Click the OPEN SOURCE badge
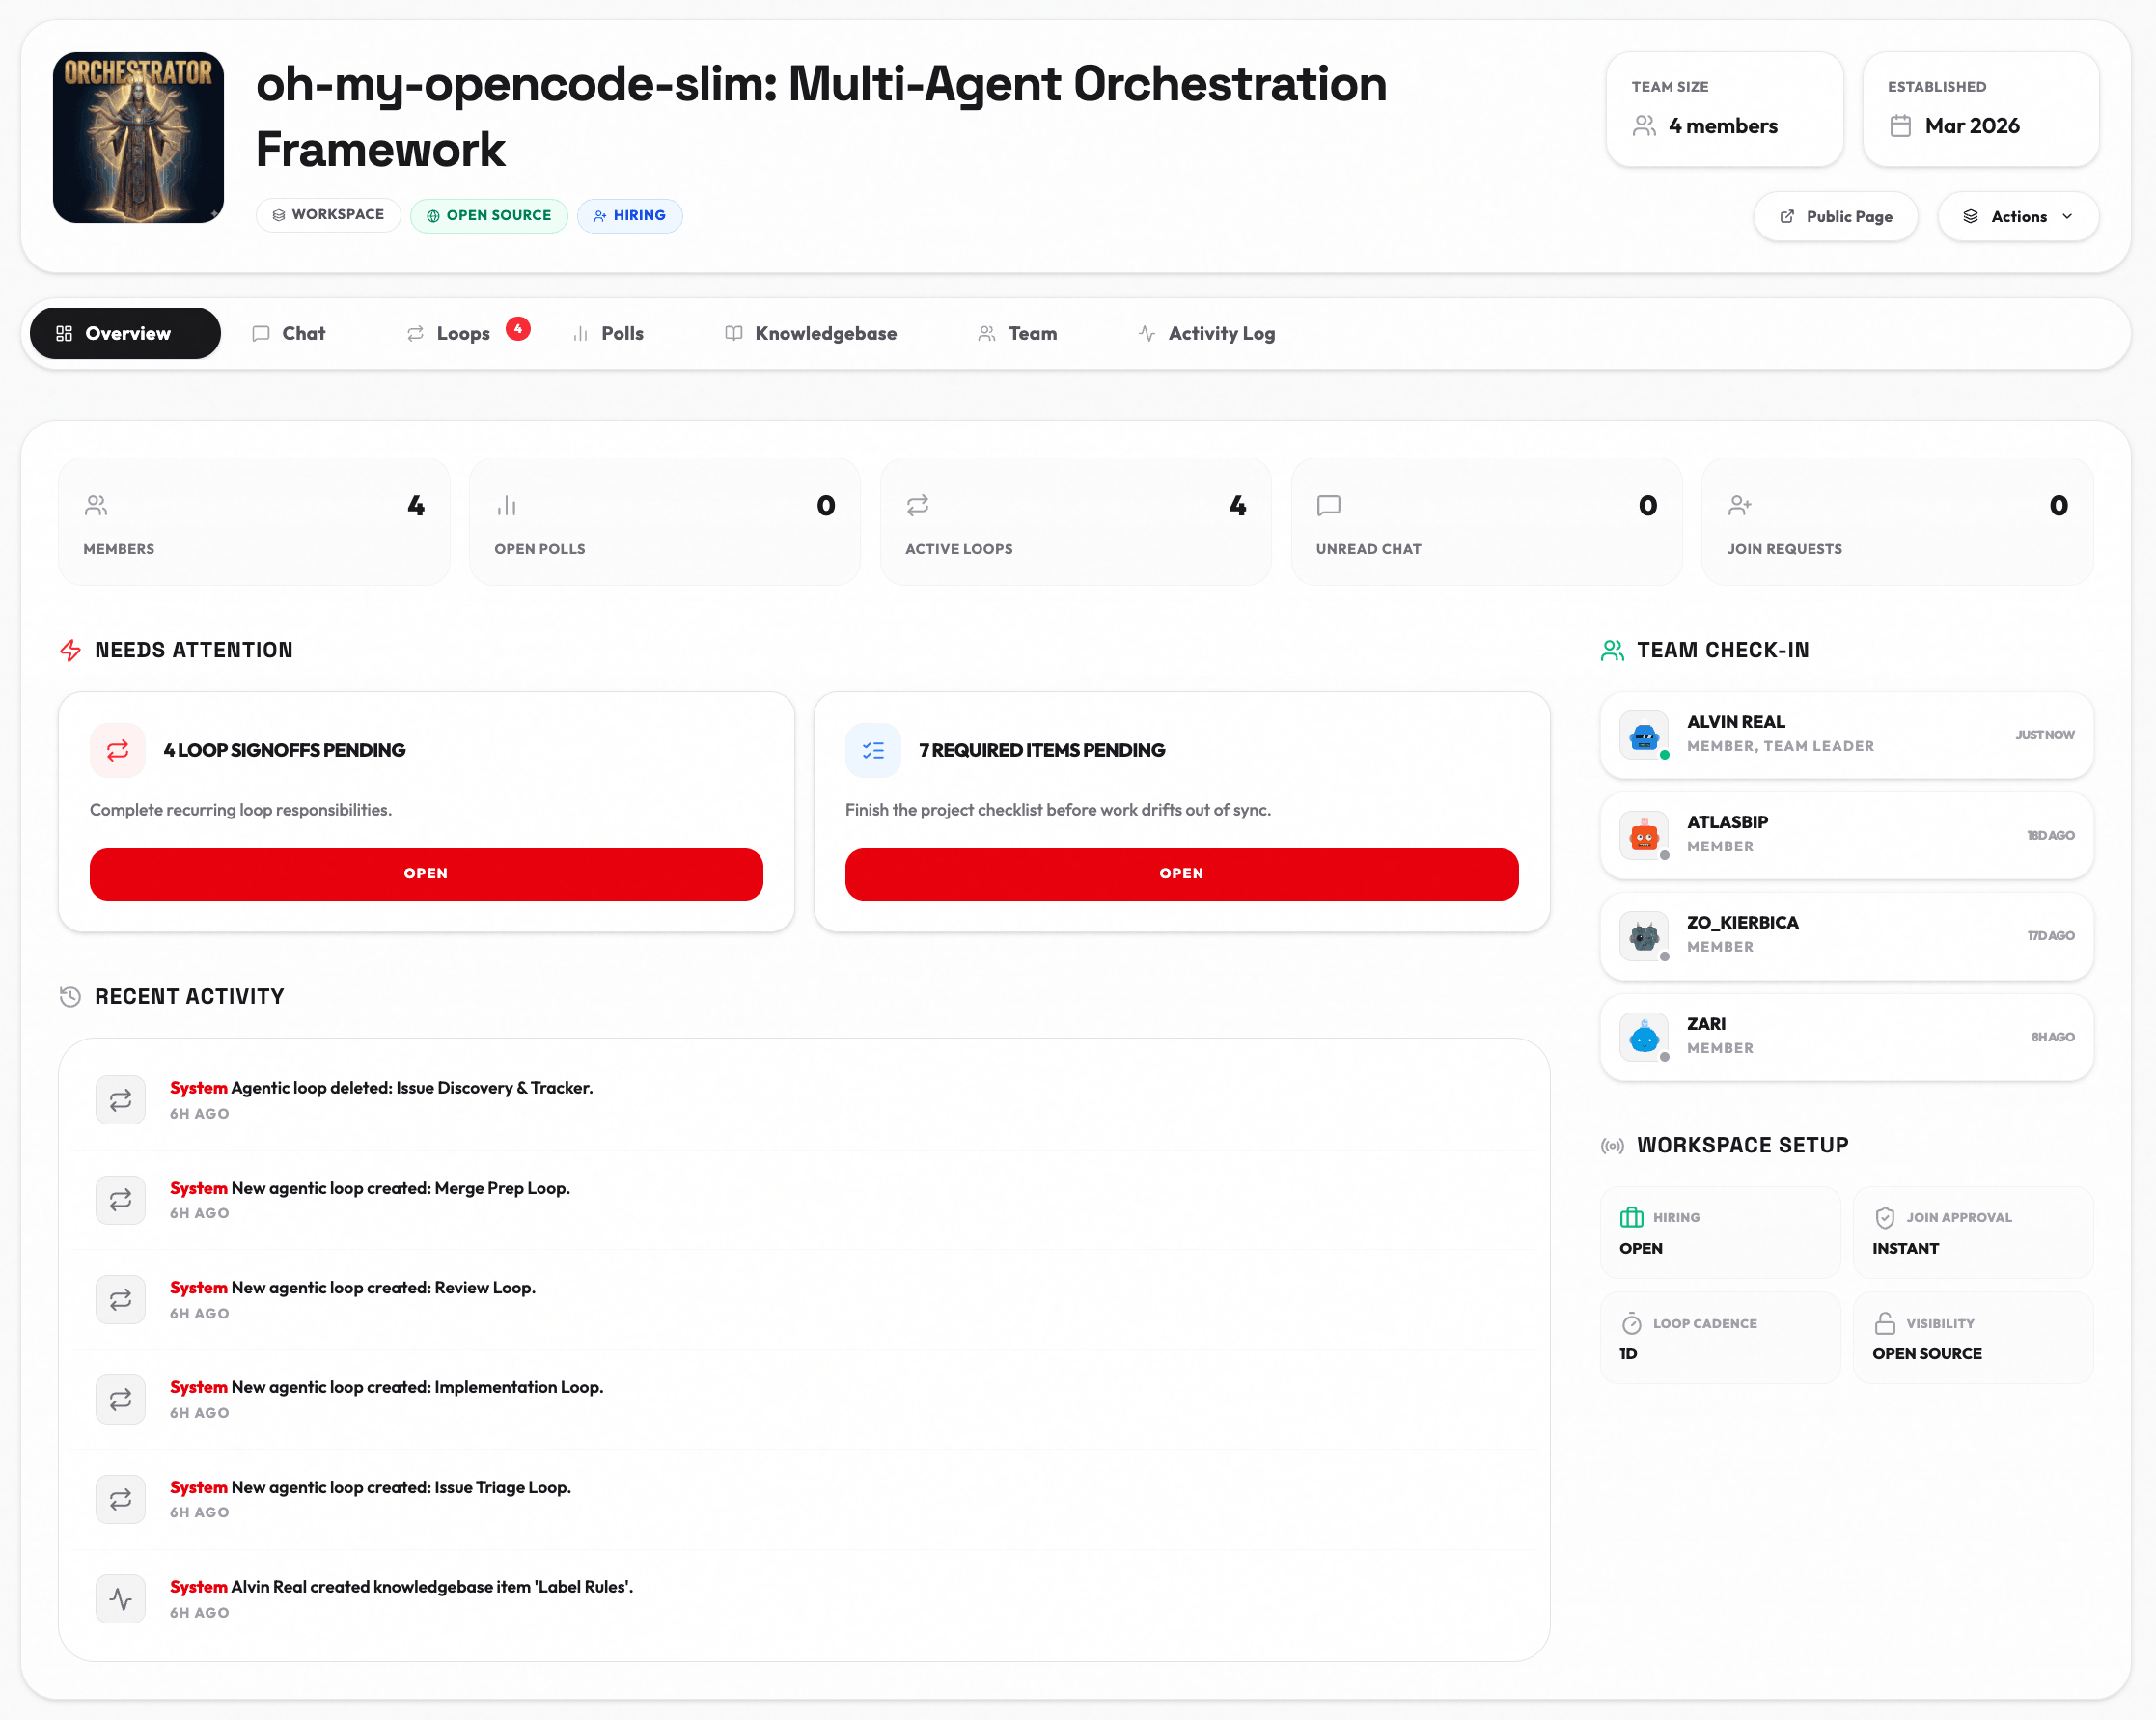 (x=489, y=215)
